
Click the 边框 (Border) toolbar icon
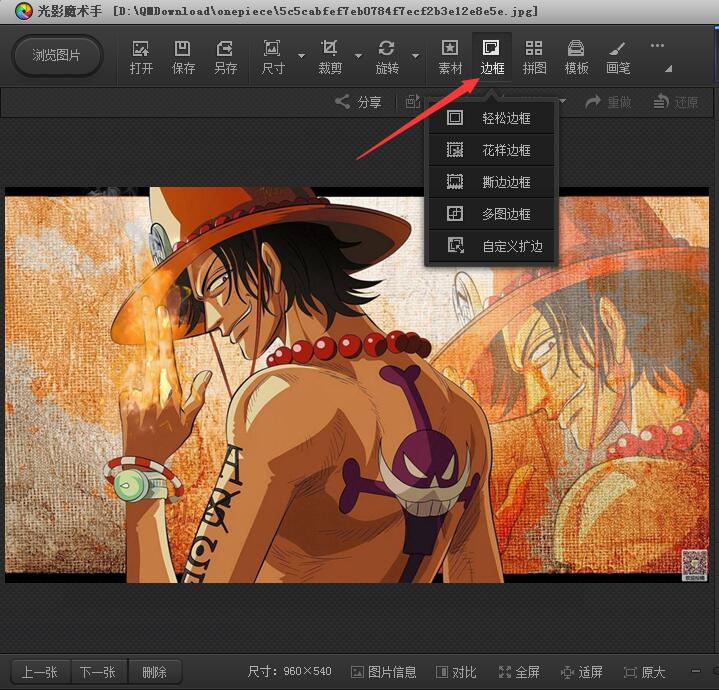[x=492, y=56]
